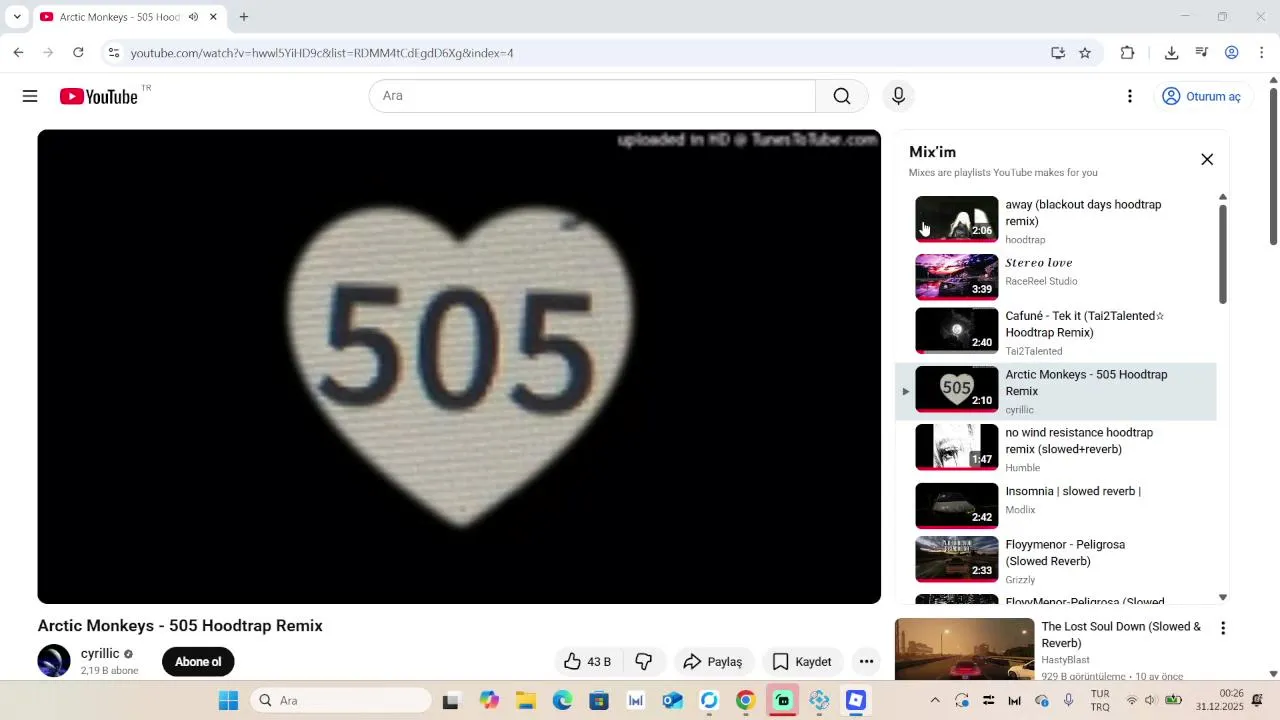
Task: Close the Mix'im playlist panel
Action: (1207, 160)
